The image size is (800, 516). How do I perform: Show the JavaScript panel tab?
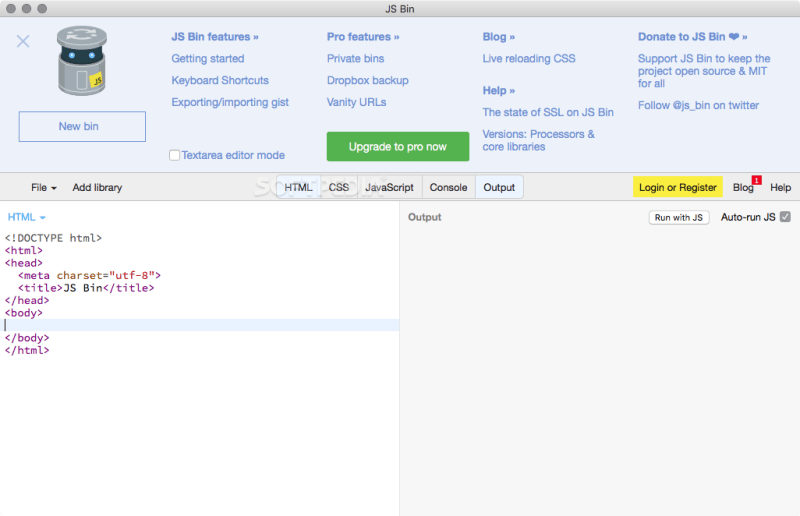tap(389, 187)
